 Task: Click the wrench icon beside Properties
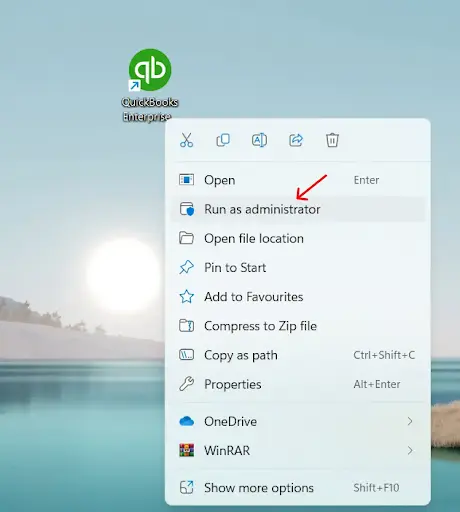(186, 384)
